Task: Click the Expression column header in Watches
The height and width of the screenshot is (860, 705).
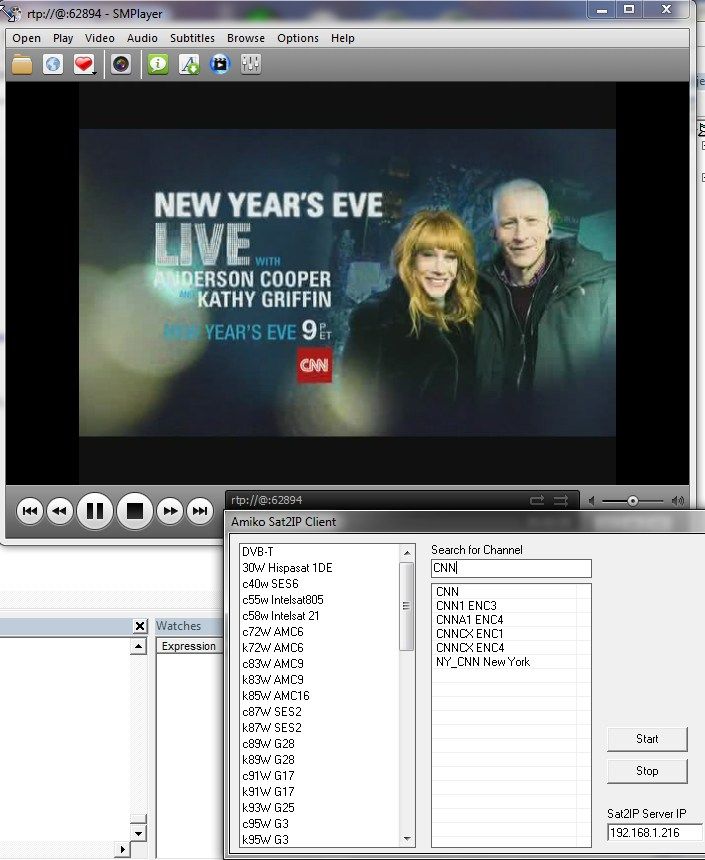Action: pyautogui.click(x=189, y=646)
